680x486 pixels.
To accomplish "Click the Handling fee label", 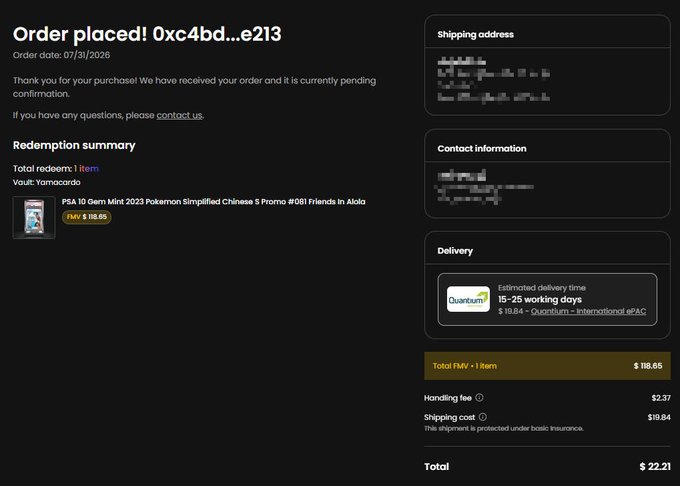I will (x=448, y=398).
